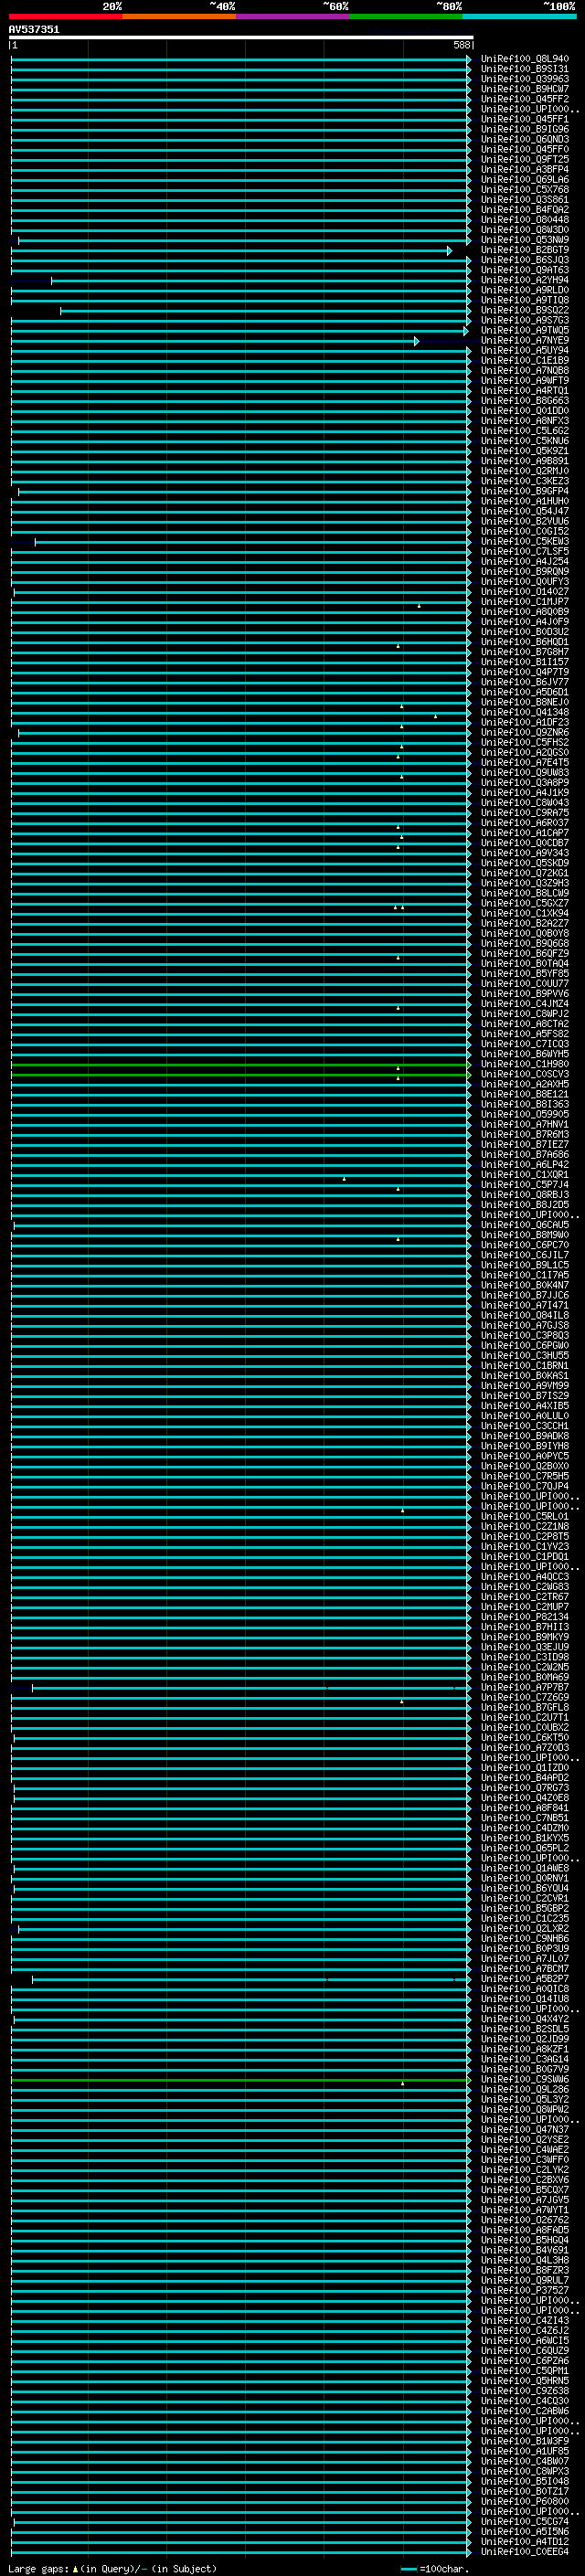
Task: Open hit UniRef100_A7NYE9
Action: point(524,340)
